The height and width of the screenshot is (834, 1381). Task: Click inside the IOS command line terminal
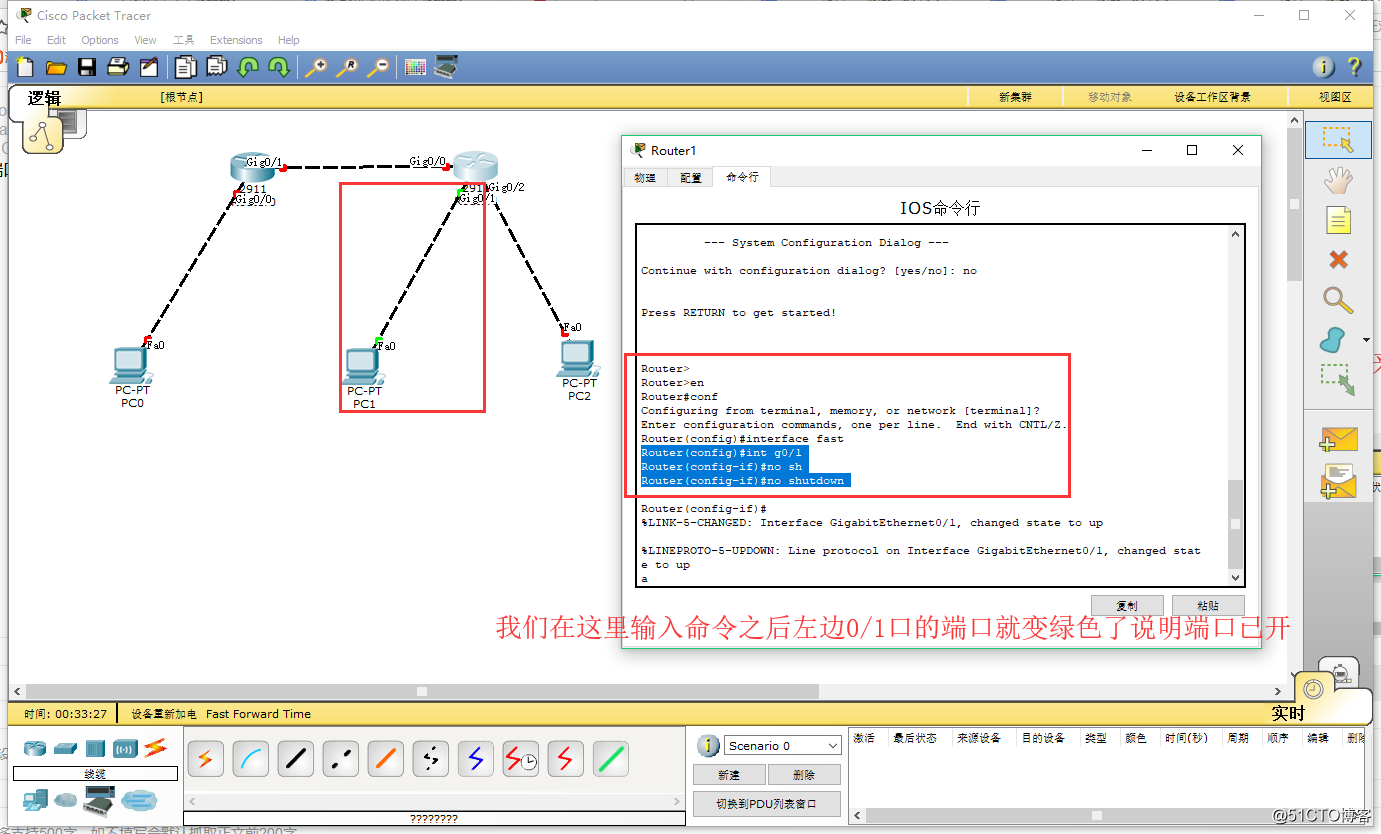click(933, 405)
